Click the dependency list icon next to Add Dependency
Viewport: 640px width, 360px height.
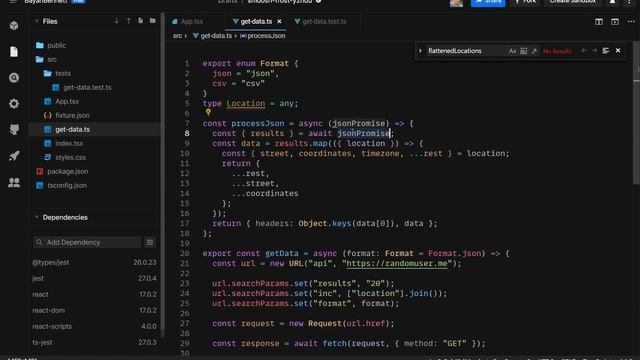150,242
